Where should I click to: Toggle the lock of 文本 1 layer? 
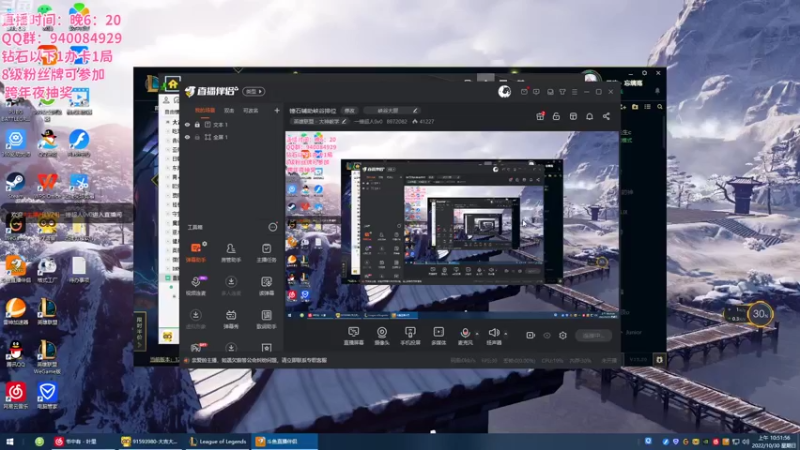[197, 124]
